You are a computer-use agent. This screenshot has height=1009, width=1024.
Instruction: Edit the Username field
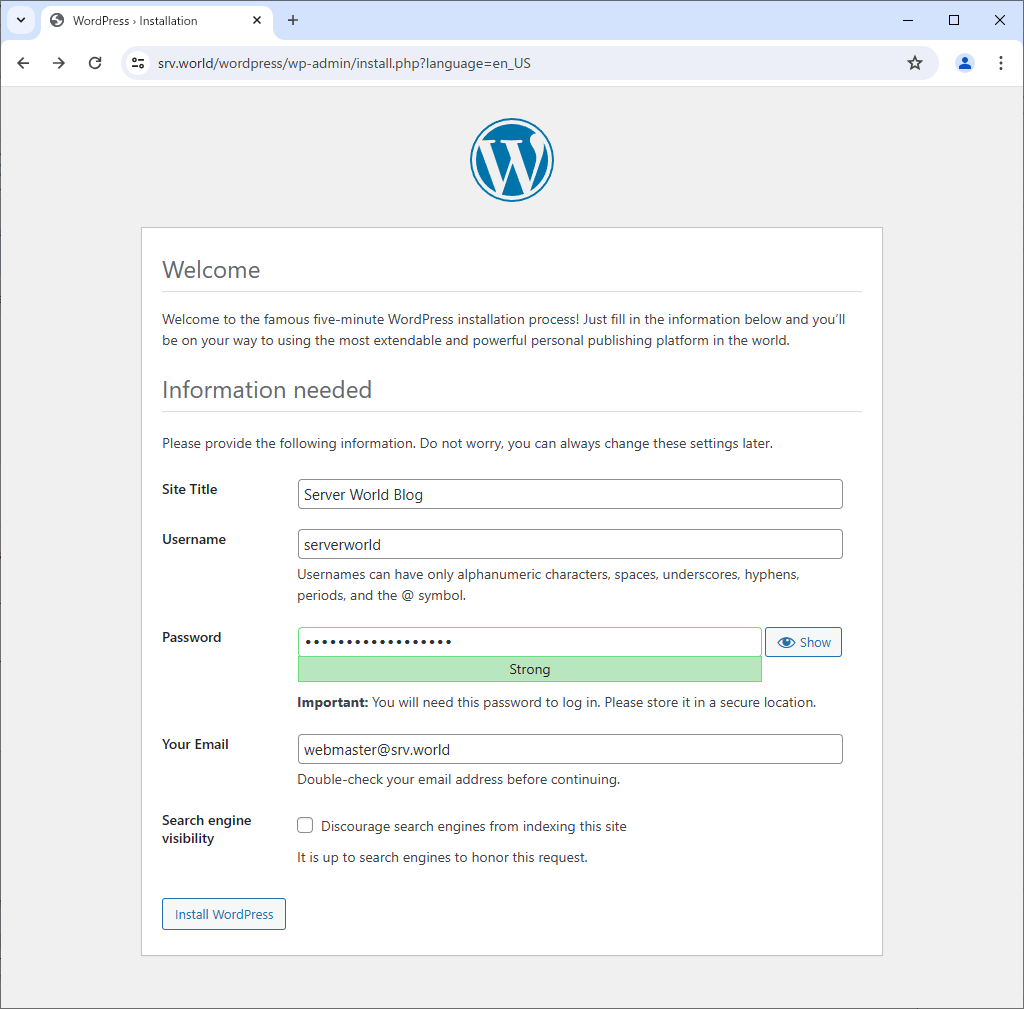point(570,544)
